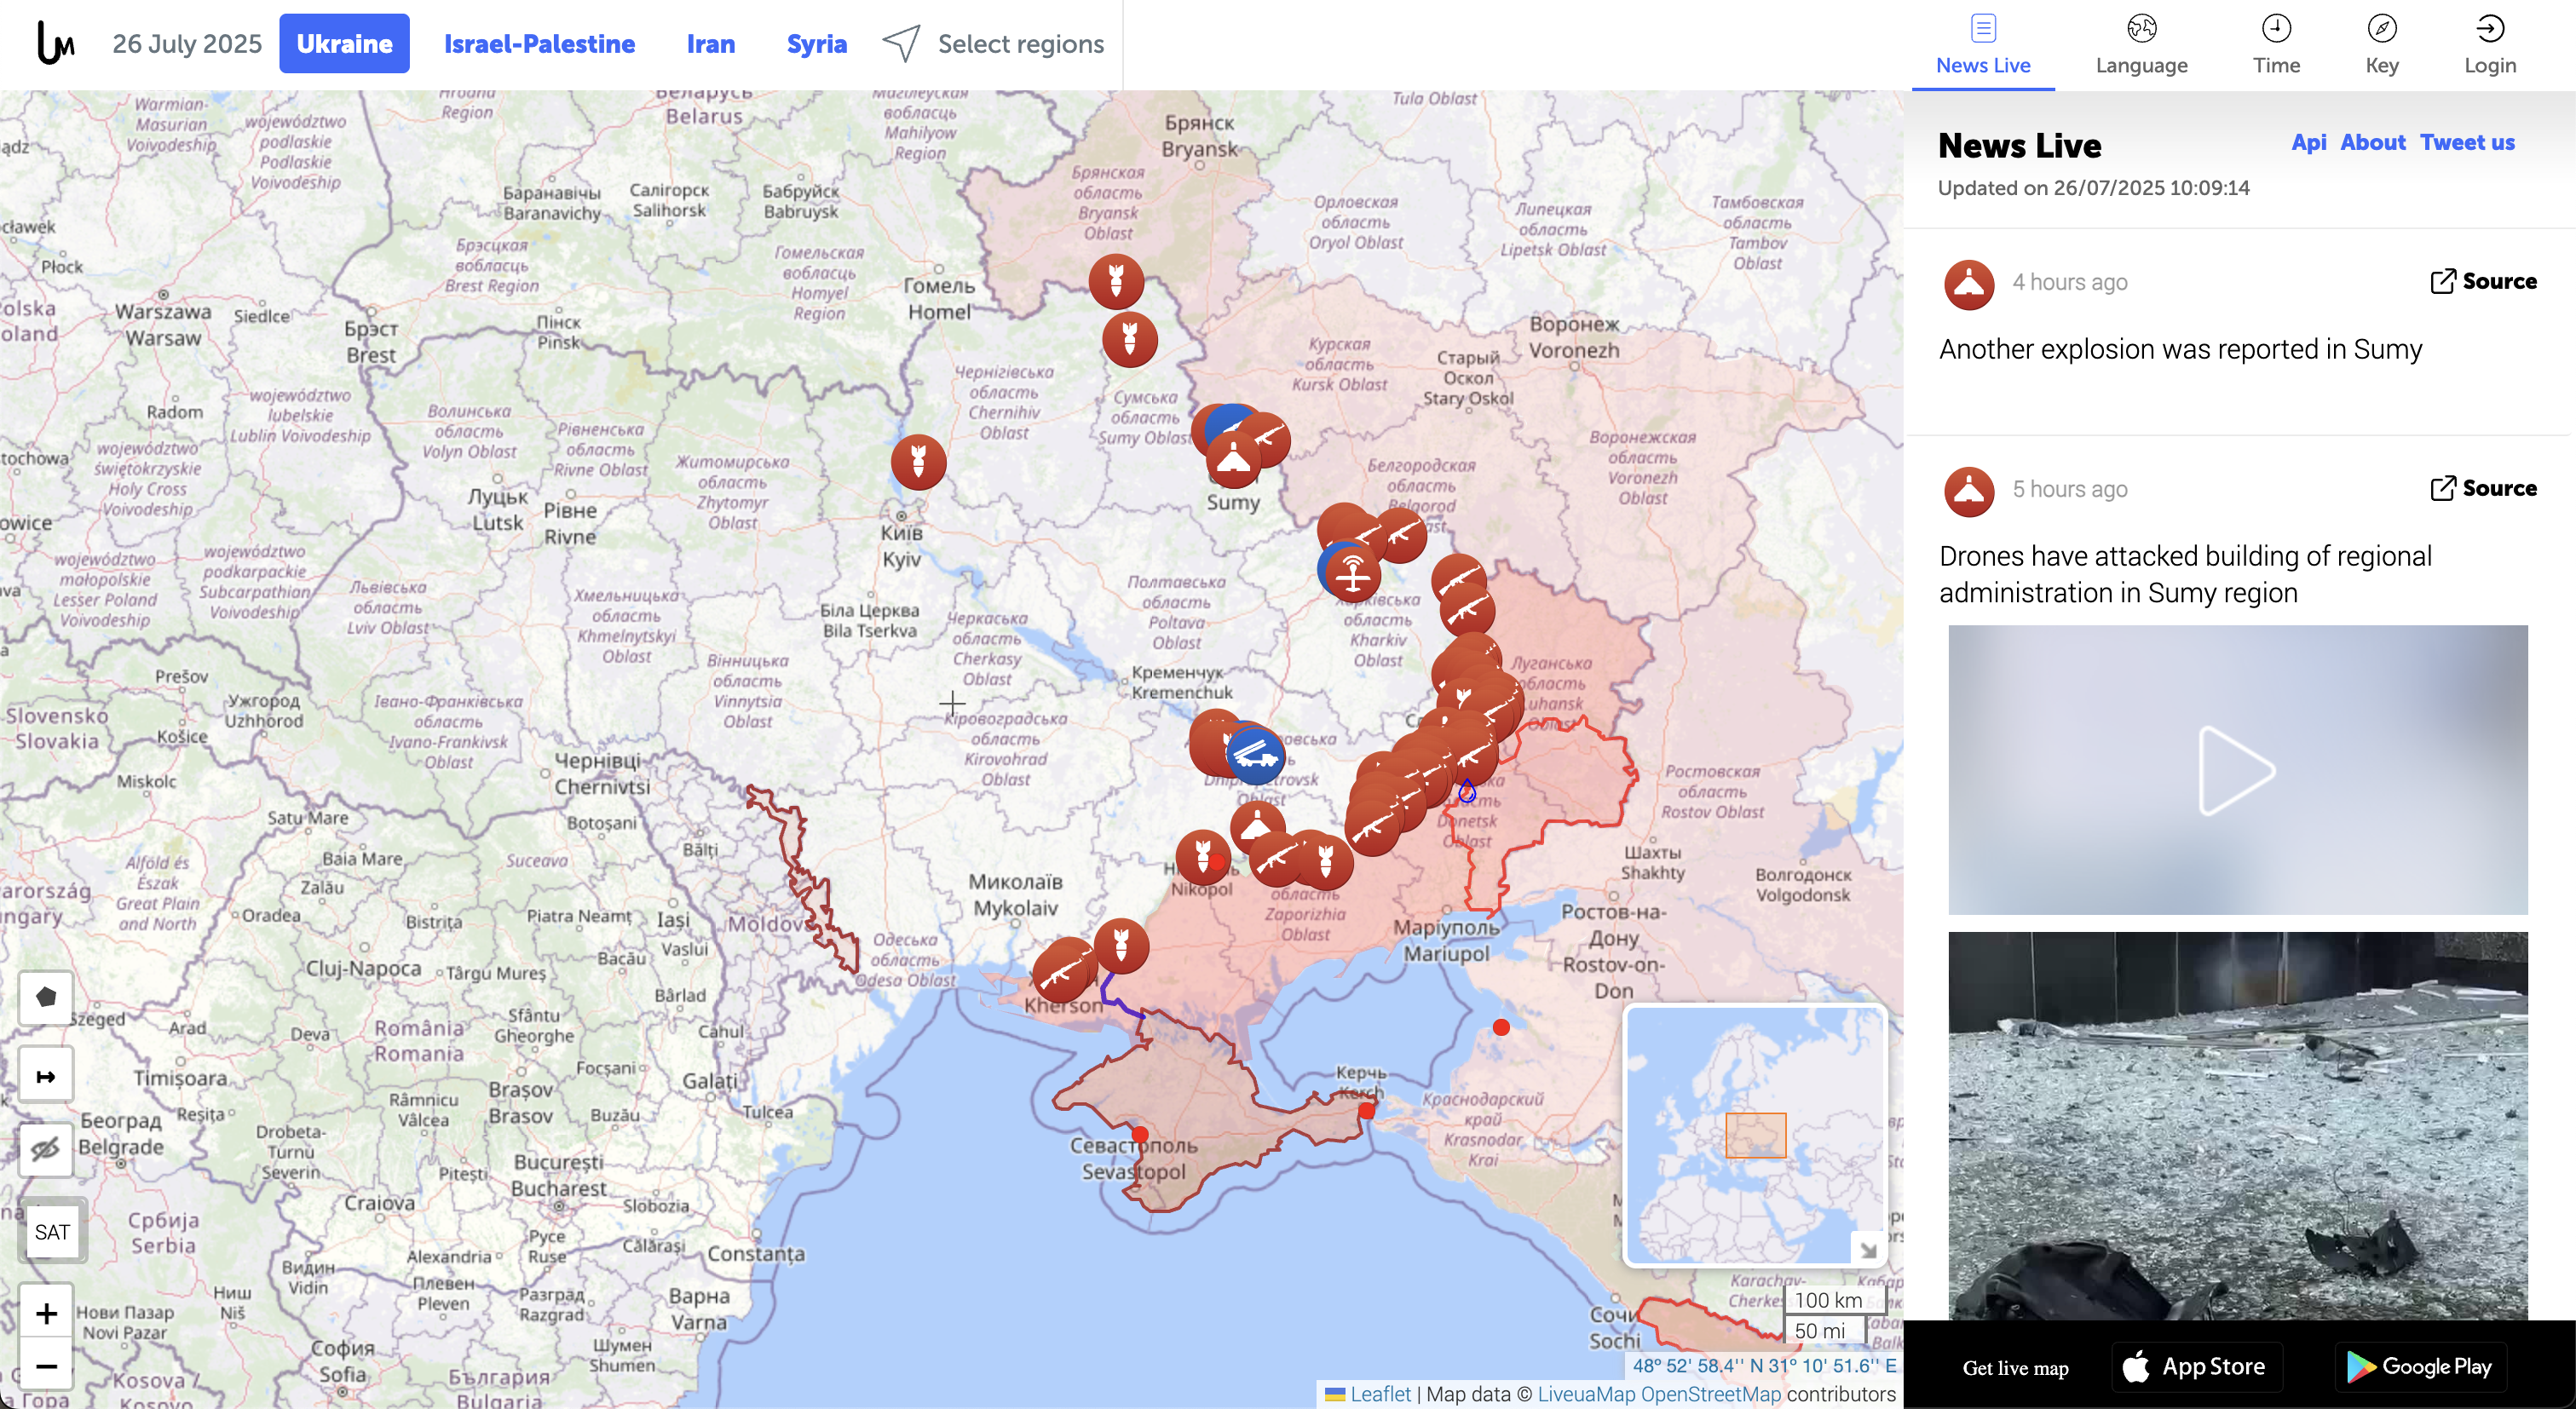The image size is (2576, 1409).
Task: Read headline Another explosion was reported in Sumy
Action: [2180, 349]
